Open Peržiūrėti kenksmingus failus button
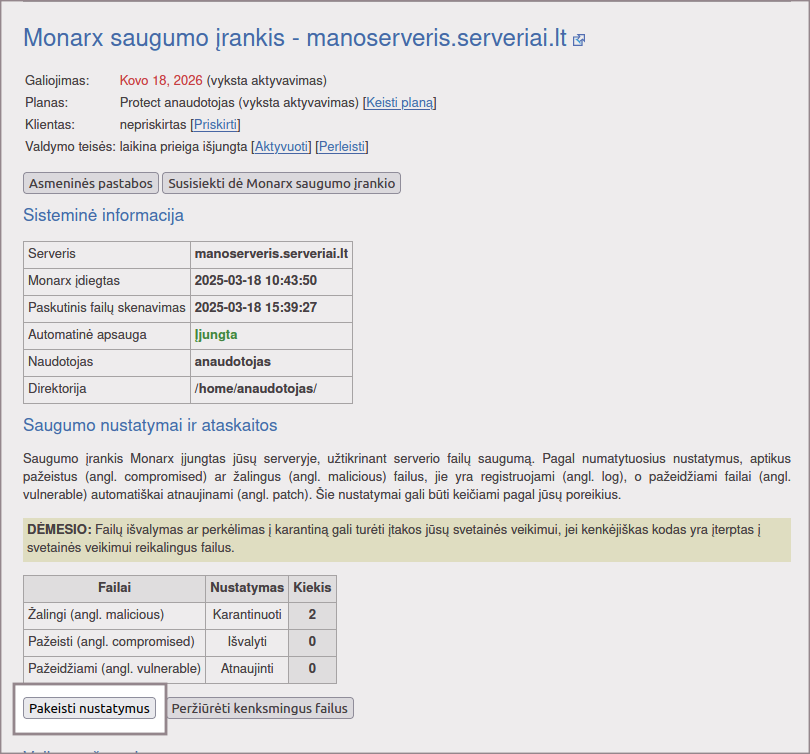The image size is (810, 754). point(260,708)
